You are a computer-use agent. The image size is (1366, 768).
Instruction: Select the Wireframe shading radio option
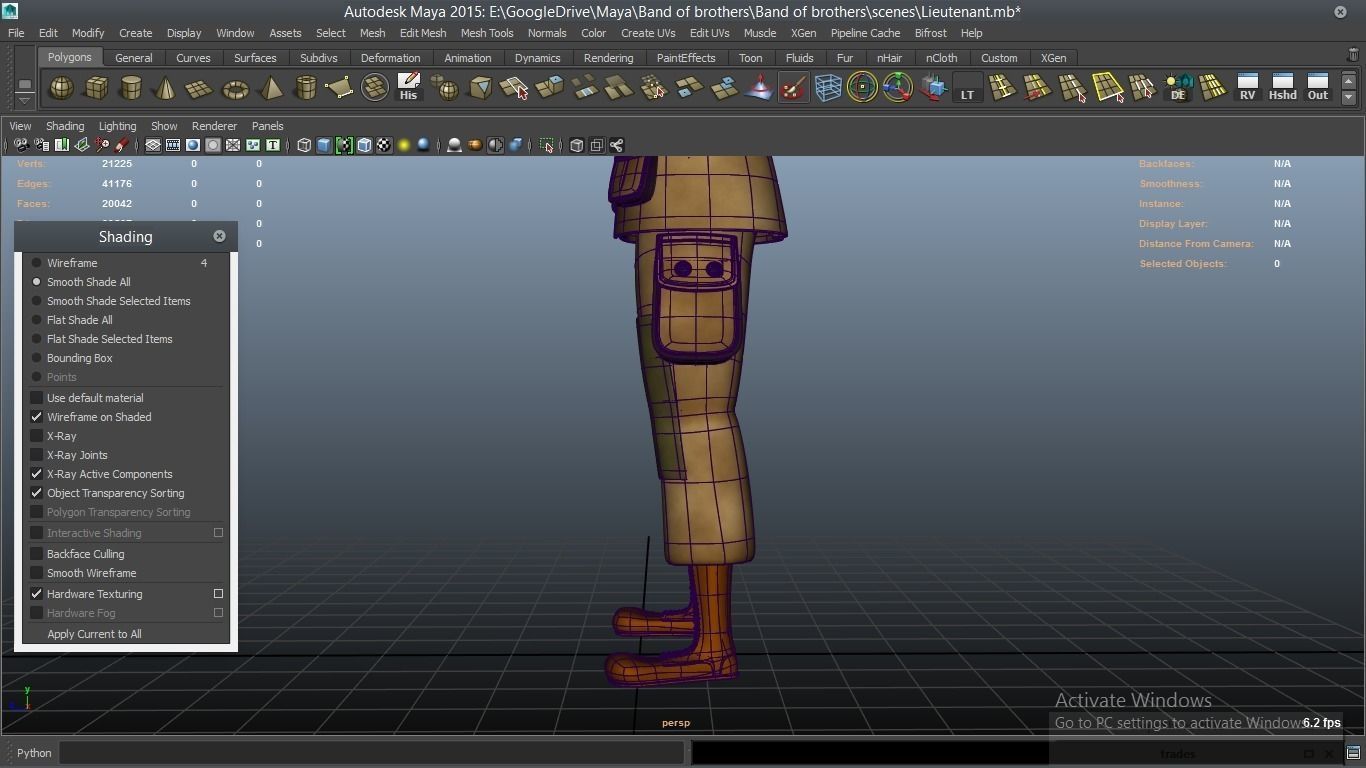[36, 263]
